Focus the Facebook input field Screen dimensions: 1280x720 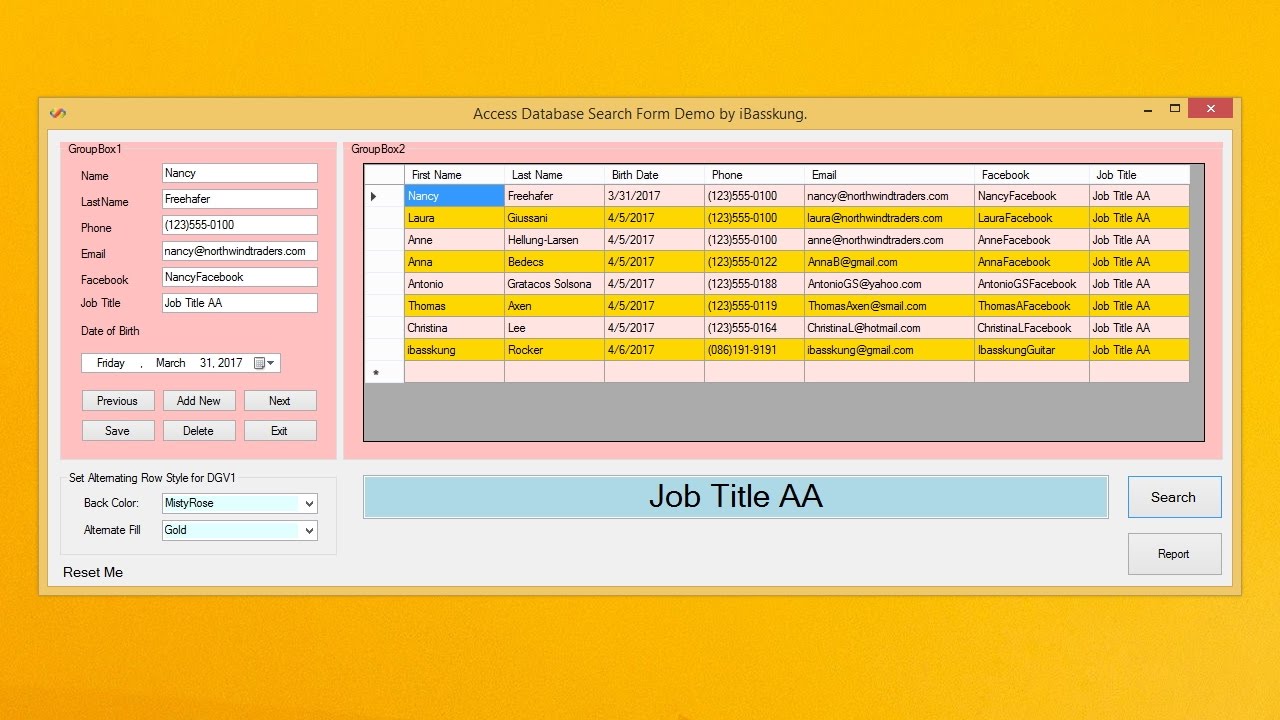tap(240, 277)
